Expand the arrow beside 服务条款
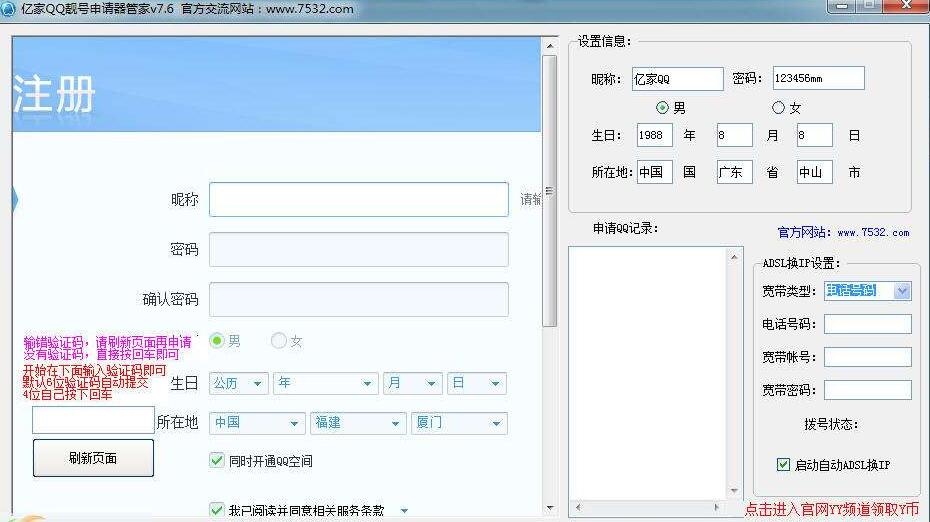The image size is (930, 522). coord(404,511)
